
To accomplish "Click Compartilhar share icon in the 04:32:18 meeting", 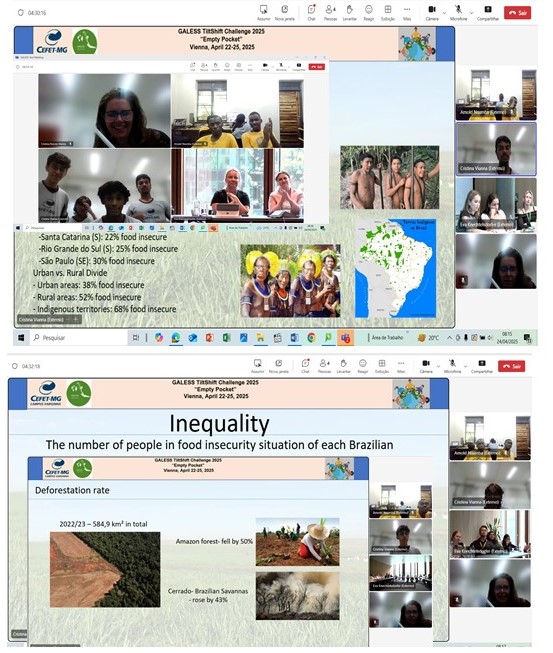I will pos(482,366).
